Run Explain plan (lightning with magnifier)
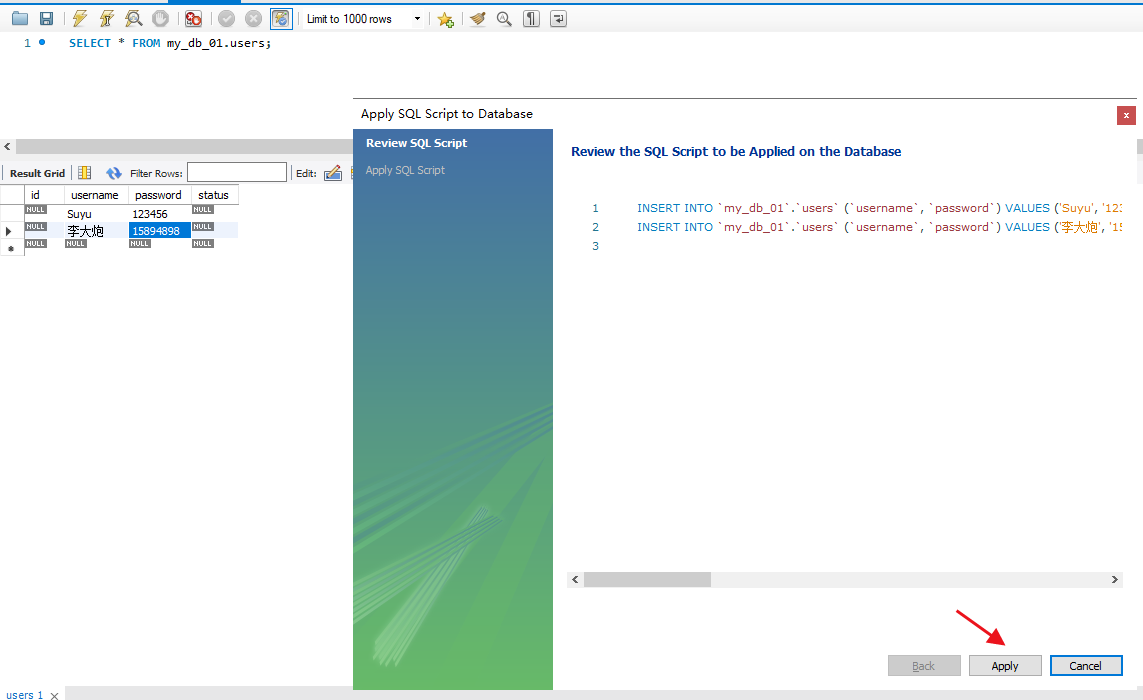Viewport: 1143px width, 700px height. [x=133, y=19]
